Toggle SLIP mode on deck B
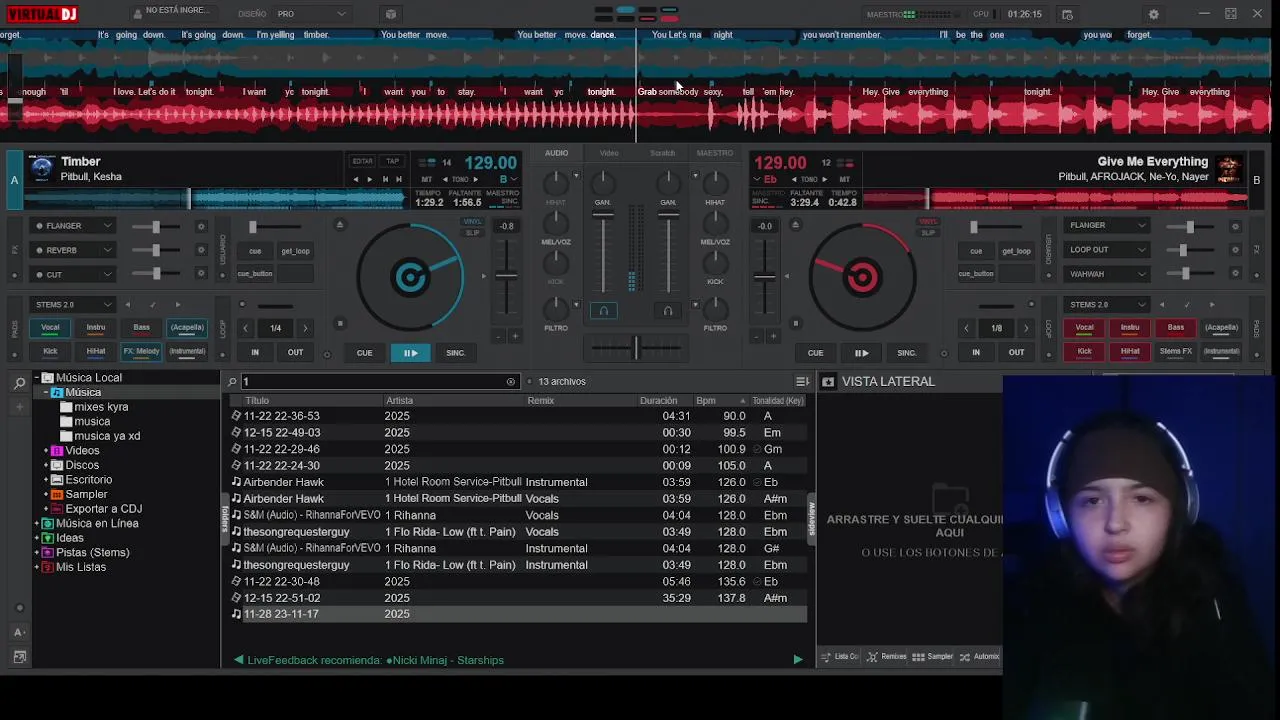Screen dimensions: 1280x720 pyautogui.click(x=928, y=233)
